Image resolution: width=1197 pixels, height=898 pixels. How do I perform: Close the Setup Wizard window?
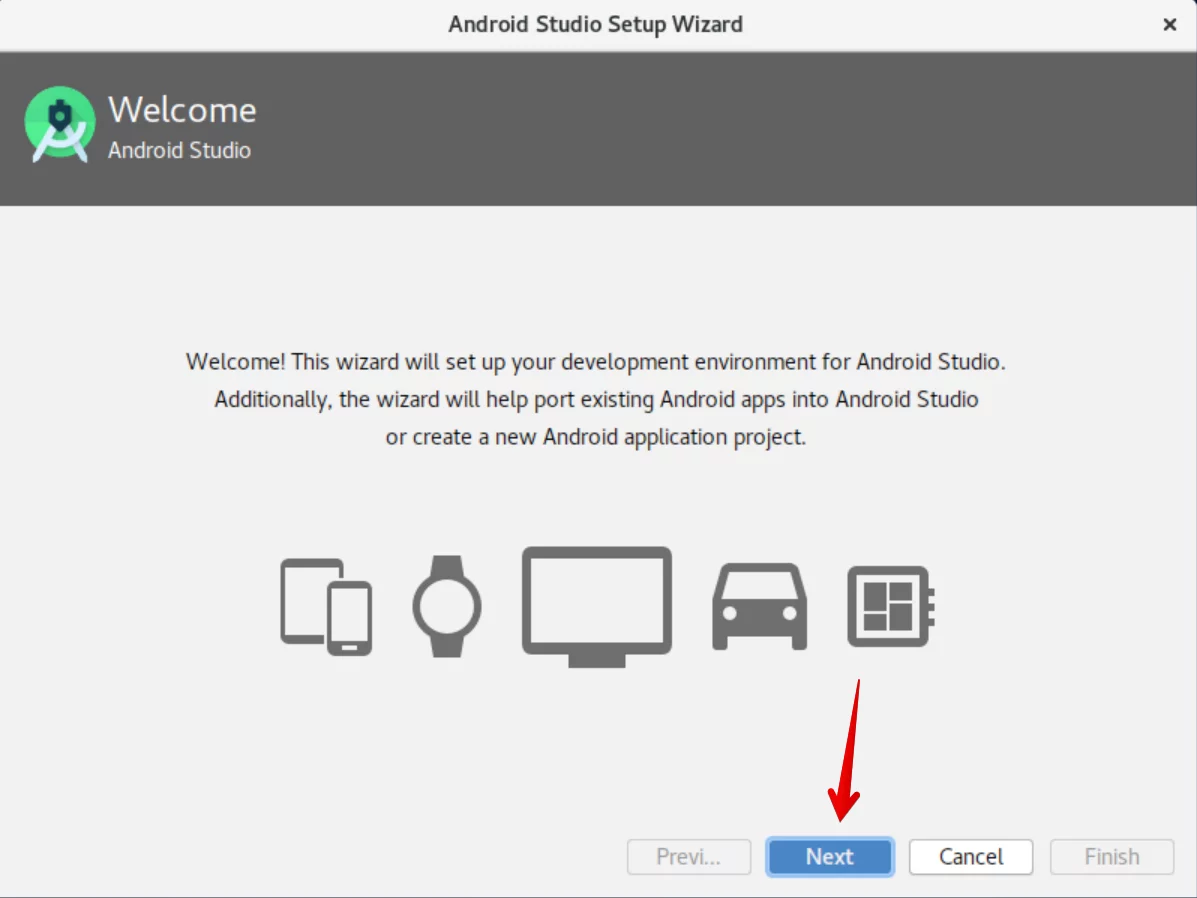[x=1170, y=24]
